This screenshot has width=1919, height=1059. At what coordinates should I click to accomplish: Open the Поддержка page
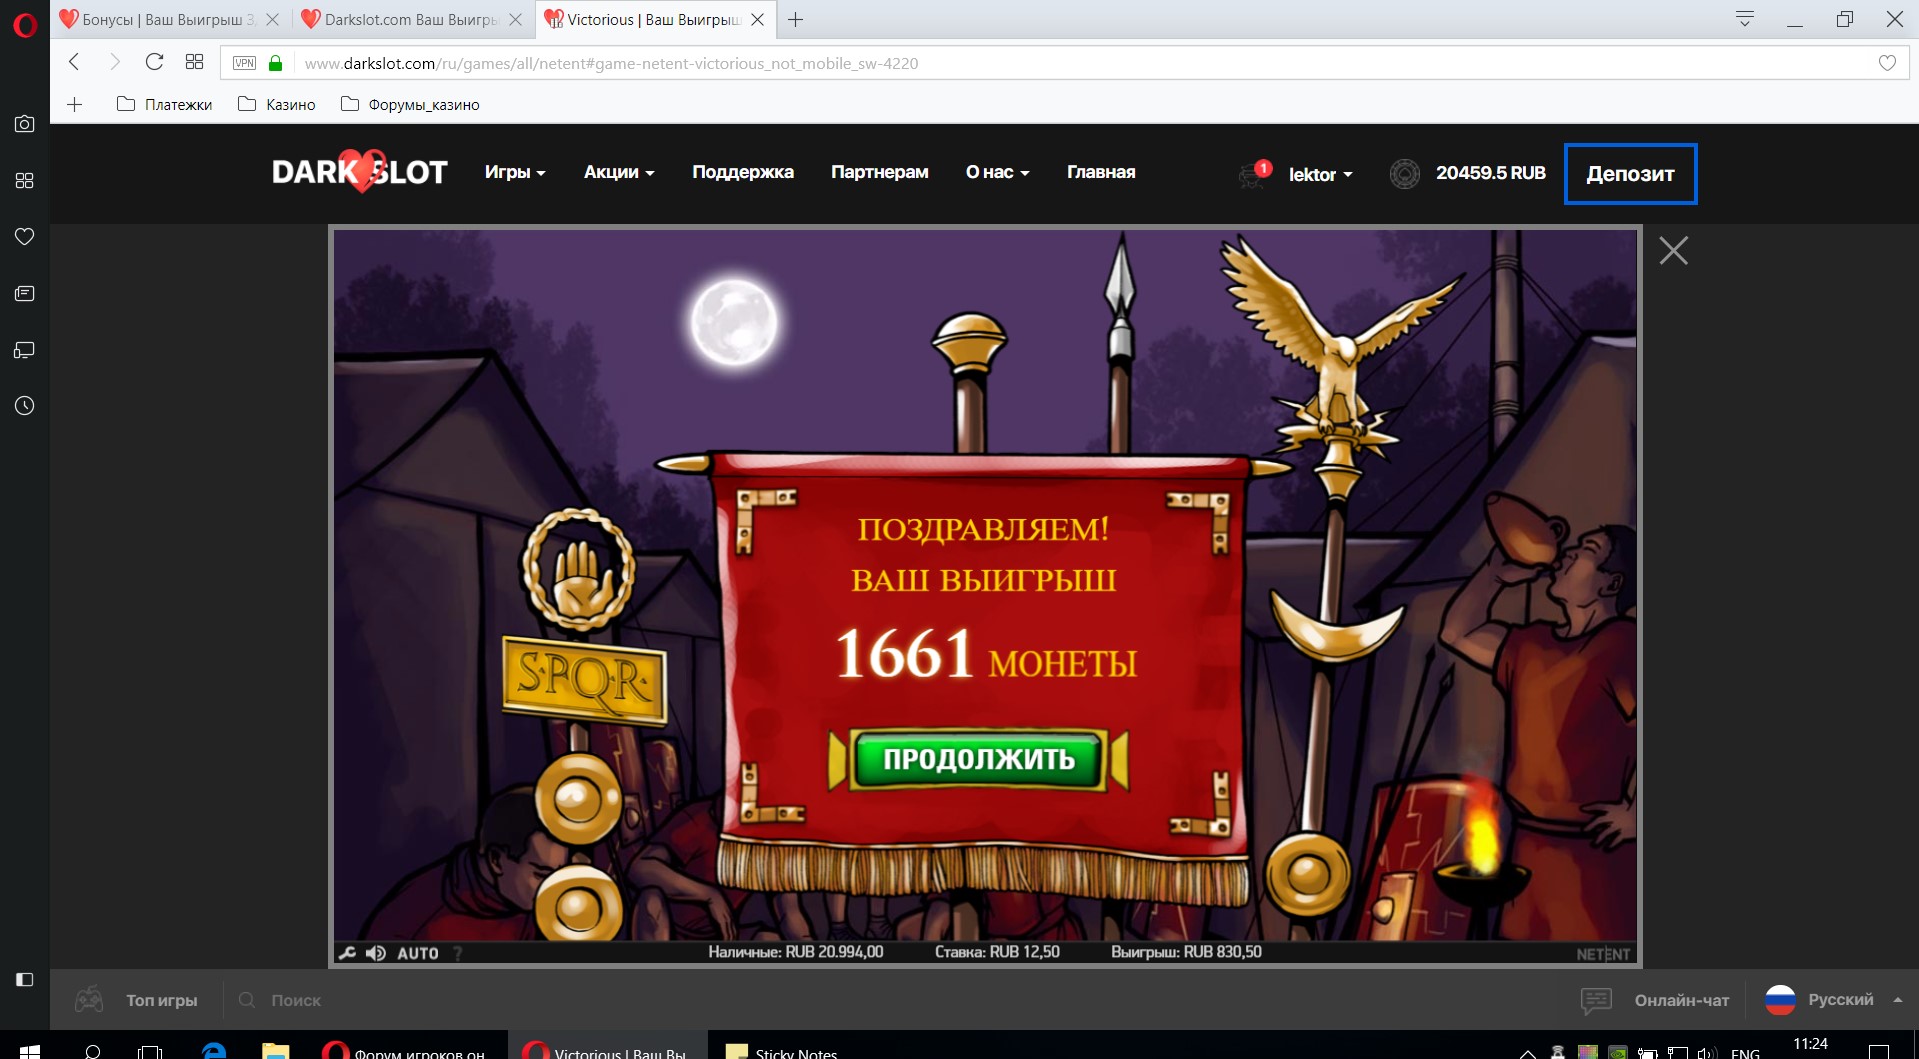(x=743, y=172)
